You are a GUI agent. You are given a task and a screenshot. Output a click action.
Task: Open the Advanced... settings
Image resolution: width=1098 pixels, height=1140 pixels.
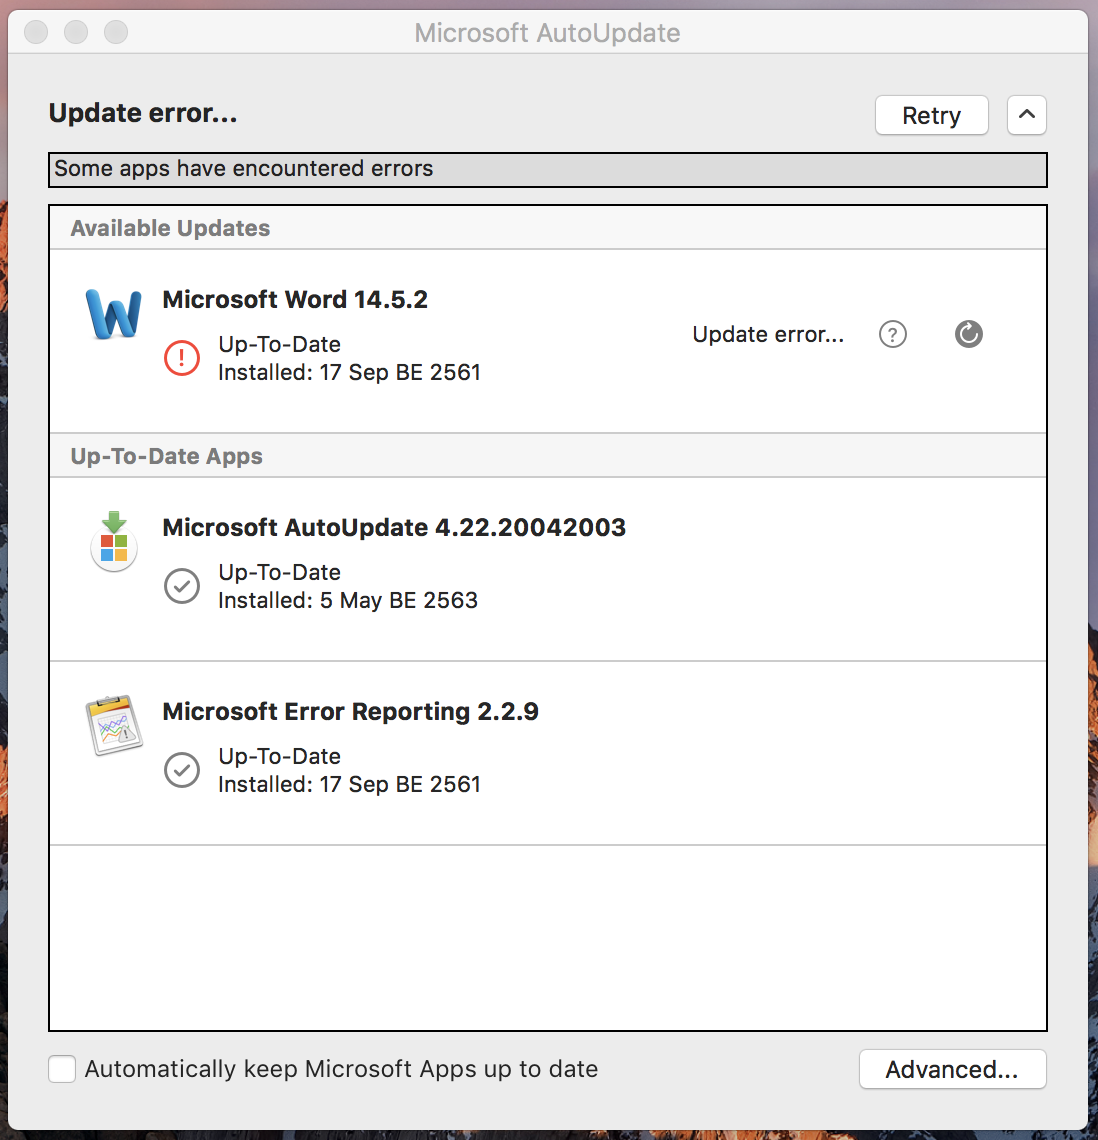coord(953,1069)
